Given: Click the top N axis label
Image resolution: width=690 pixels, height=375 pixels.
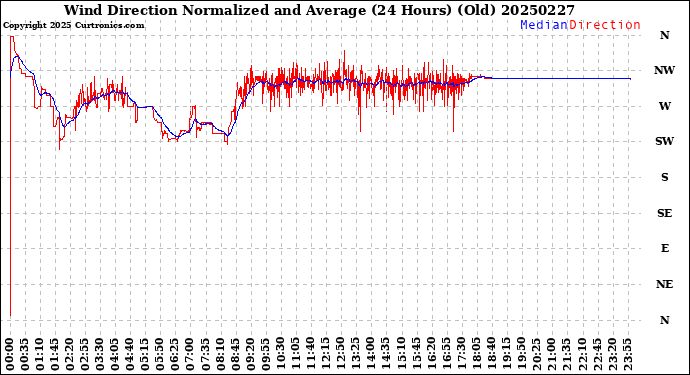Looking at the screenshot, I should pos(664,35).
